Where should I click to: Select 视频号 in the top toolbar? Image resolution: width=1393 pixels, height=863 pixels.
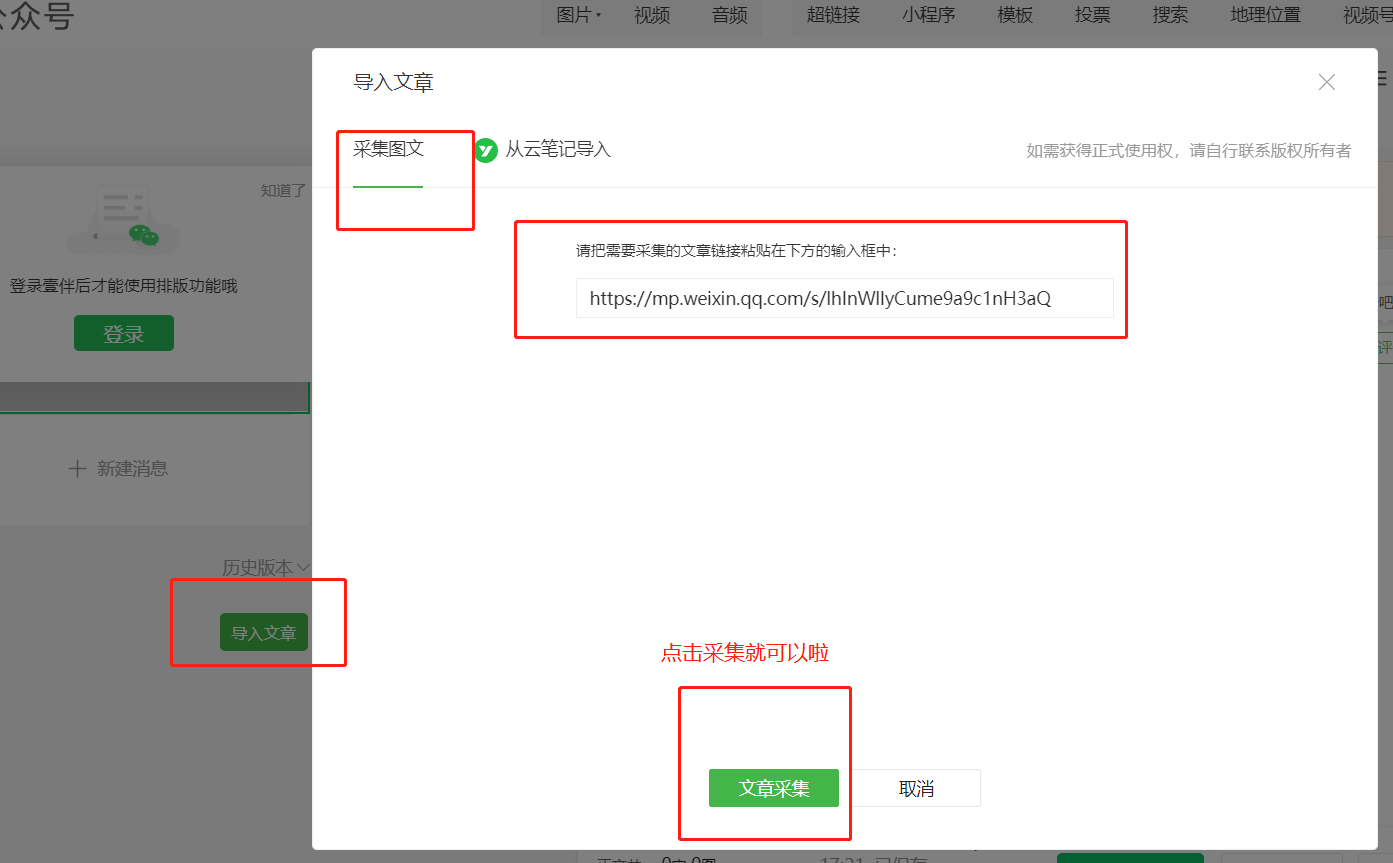tap(1368, 15)
